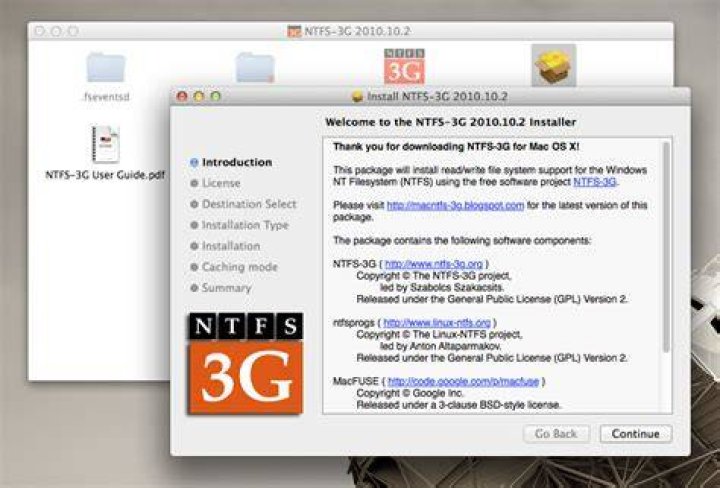The height and width of the screenshot is (488, 720).
Task: Select the NTFS-3G orange icon in Finder window
Action: click(404, 66)
